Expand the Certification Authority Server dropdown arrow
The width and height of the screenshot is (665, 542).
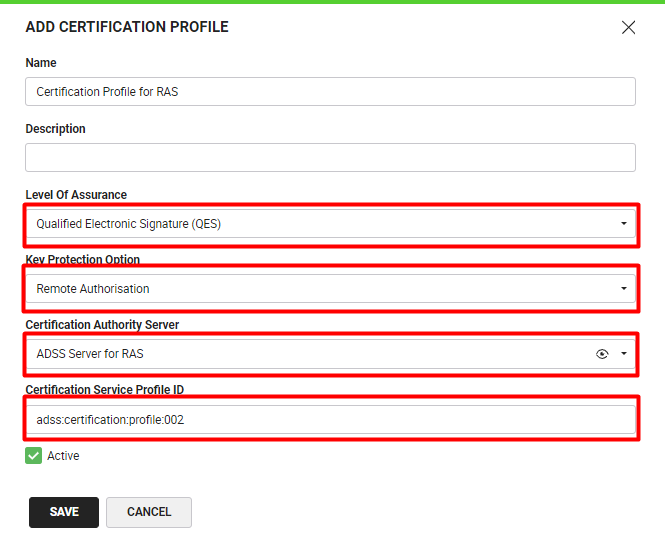click(x=624, y=354)
